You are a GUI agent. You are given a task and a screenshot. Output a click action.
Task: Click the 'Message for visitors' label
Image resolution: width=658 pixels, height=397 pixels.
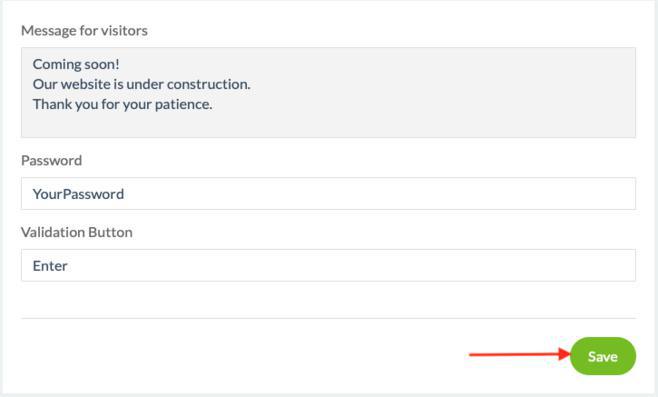pyautogui.click(x=84, y=31)
